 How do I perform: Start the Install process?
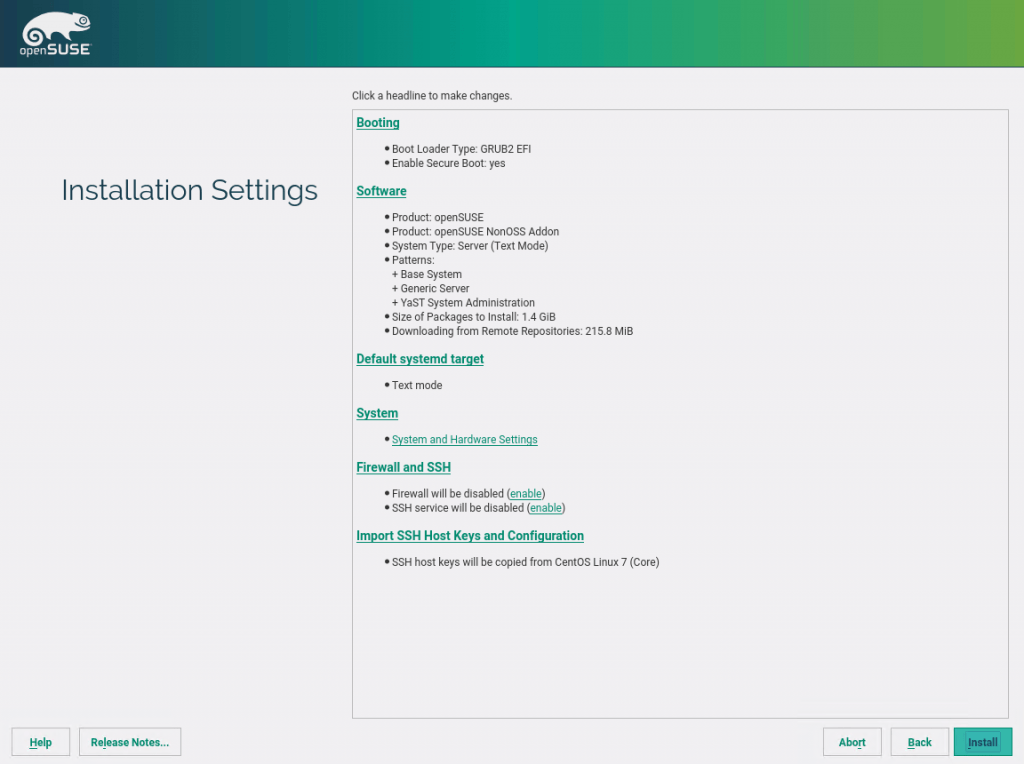point(982,742)
